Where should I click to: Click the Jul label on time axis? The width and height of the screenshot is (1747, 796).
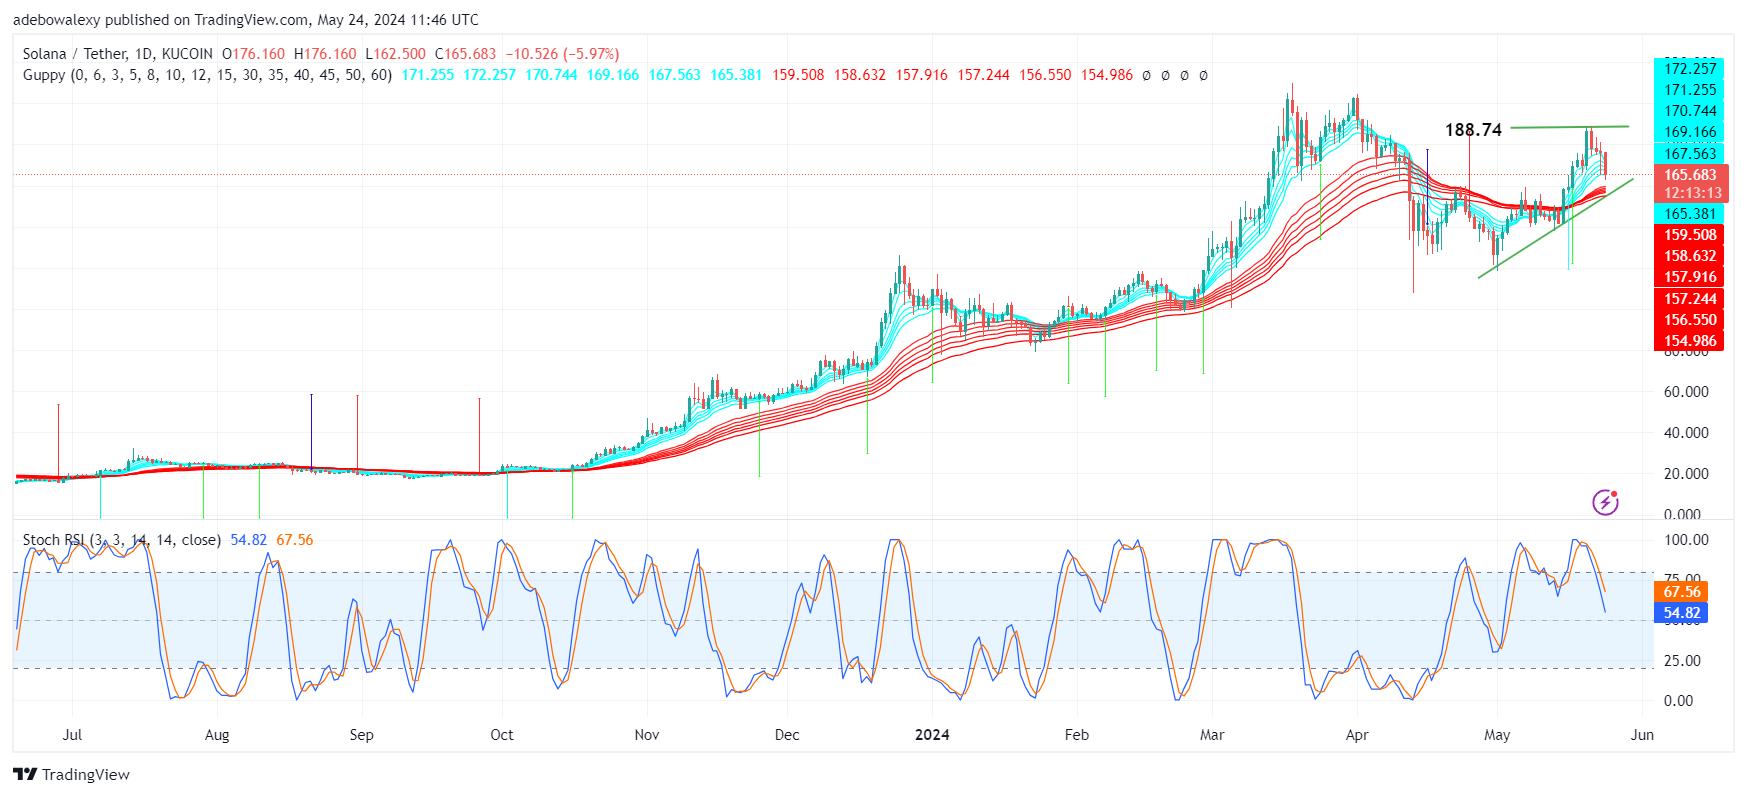72,735
